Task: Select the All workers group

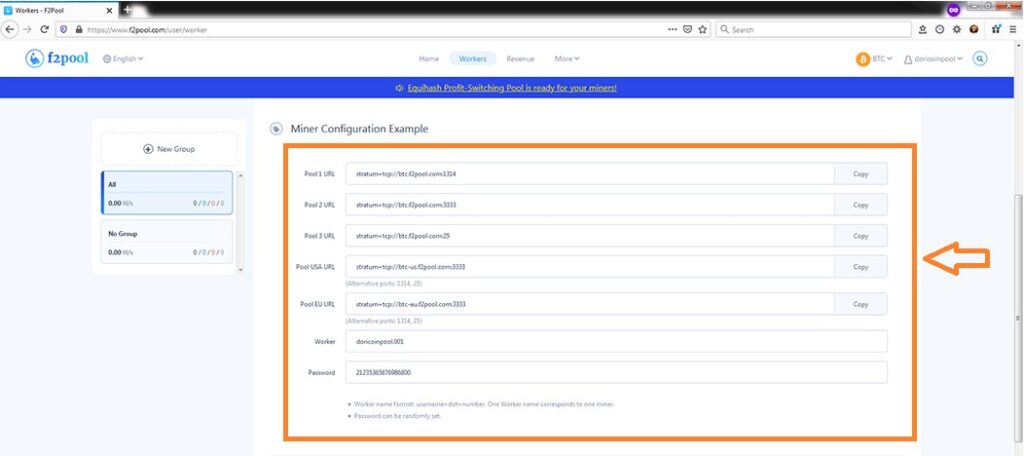Action: point(167,193)
